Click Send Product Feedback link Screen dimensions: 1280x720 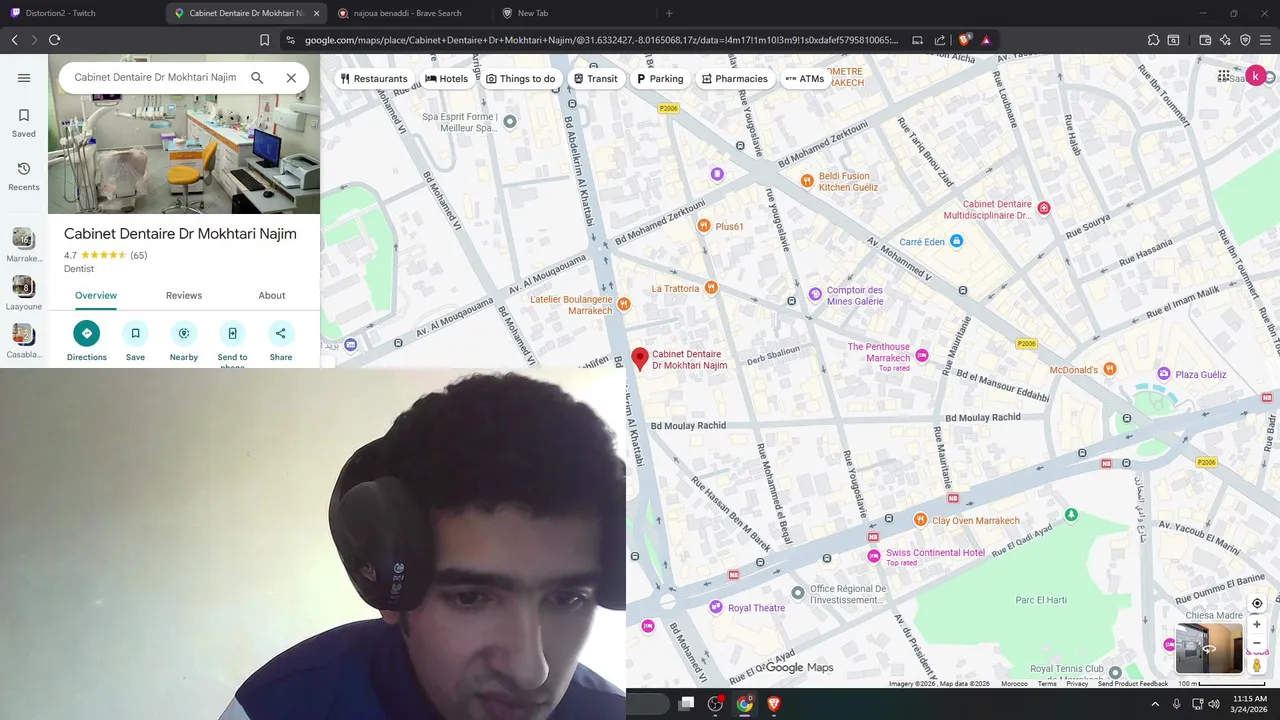pos(1133,684)
